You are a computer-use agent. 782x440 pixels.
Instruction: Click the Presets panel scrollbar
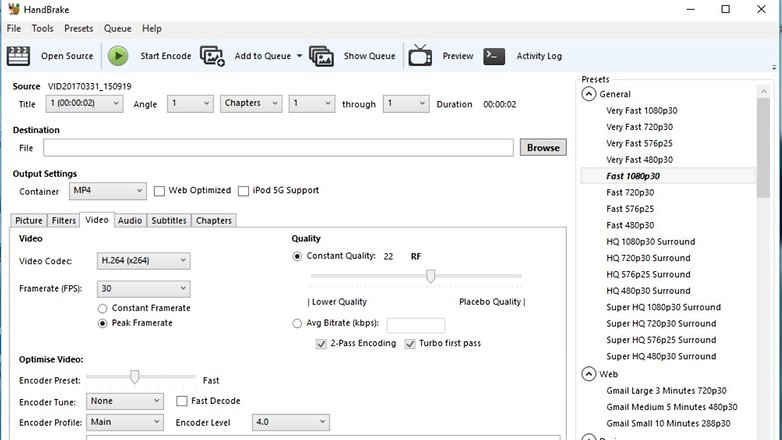(x=763, y=148)
